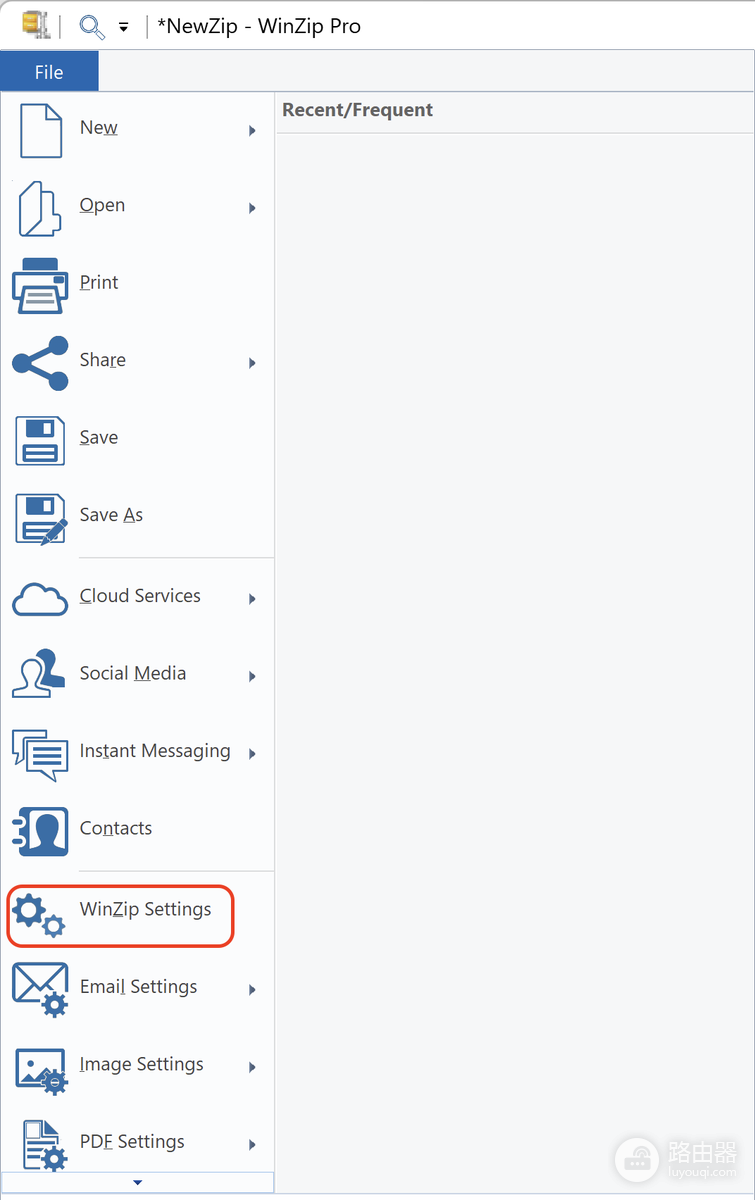Click the magnifier search icon in title bar
Screen dimensions: 755x1200
click(92, 26)
